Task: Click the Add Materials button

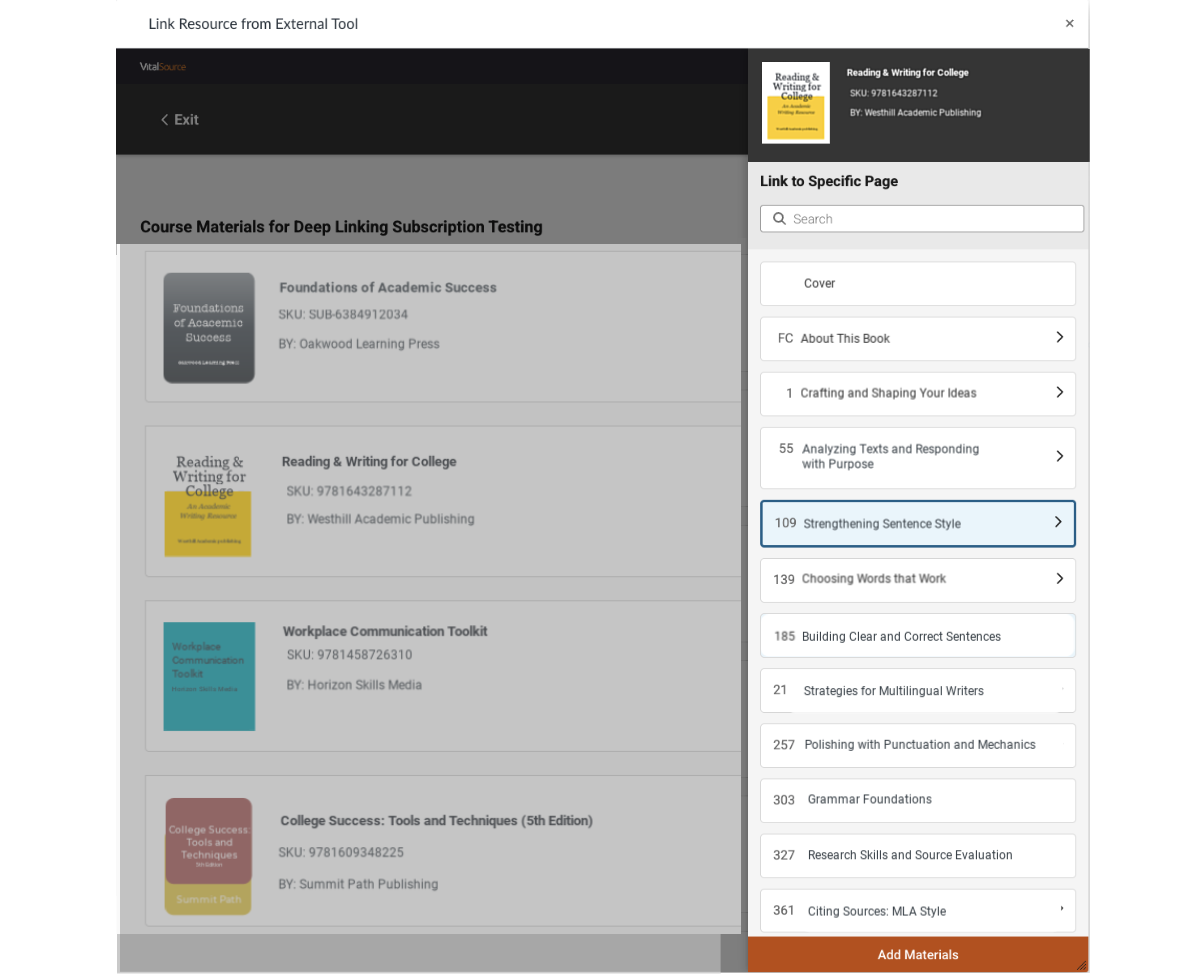Action: [918, 955]
